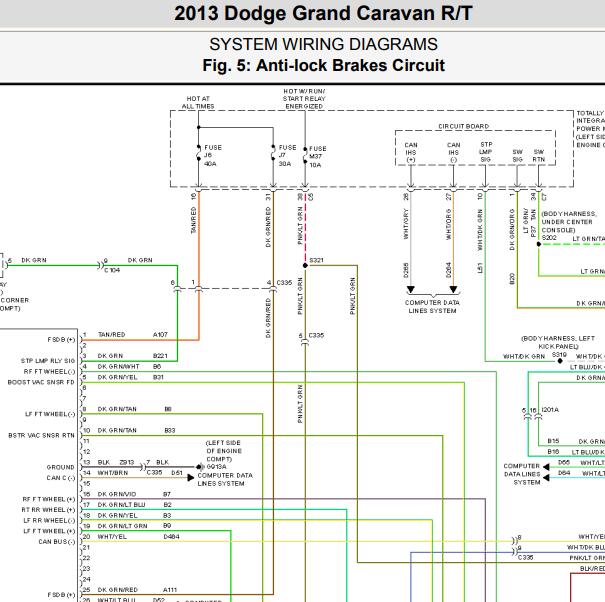Screen dimensions: 605x602
Task: Select the S319 splice label
Action: [559, 354]
